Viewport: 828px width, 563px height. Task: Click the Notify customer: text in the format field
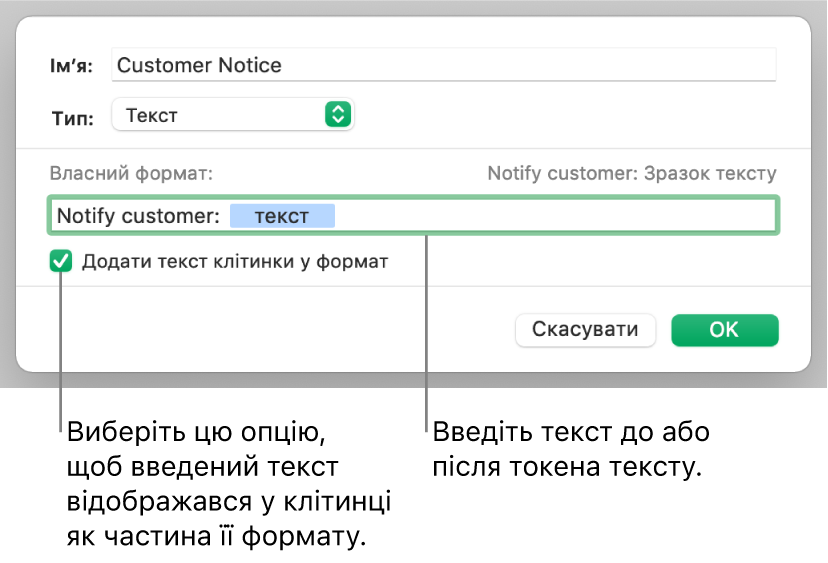click(x=137, y=216)
